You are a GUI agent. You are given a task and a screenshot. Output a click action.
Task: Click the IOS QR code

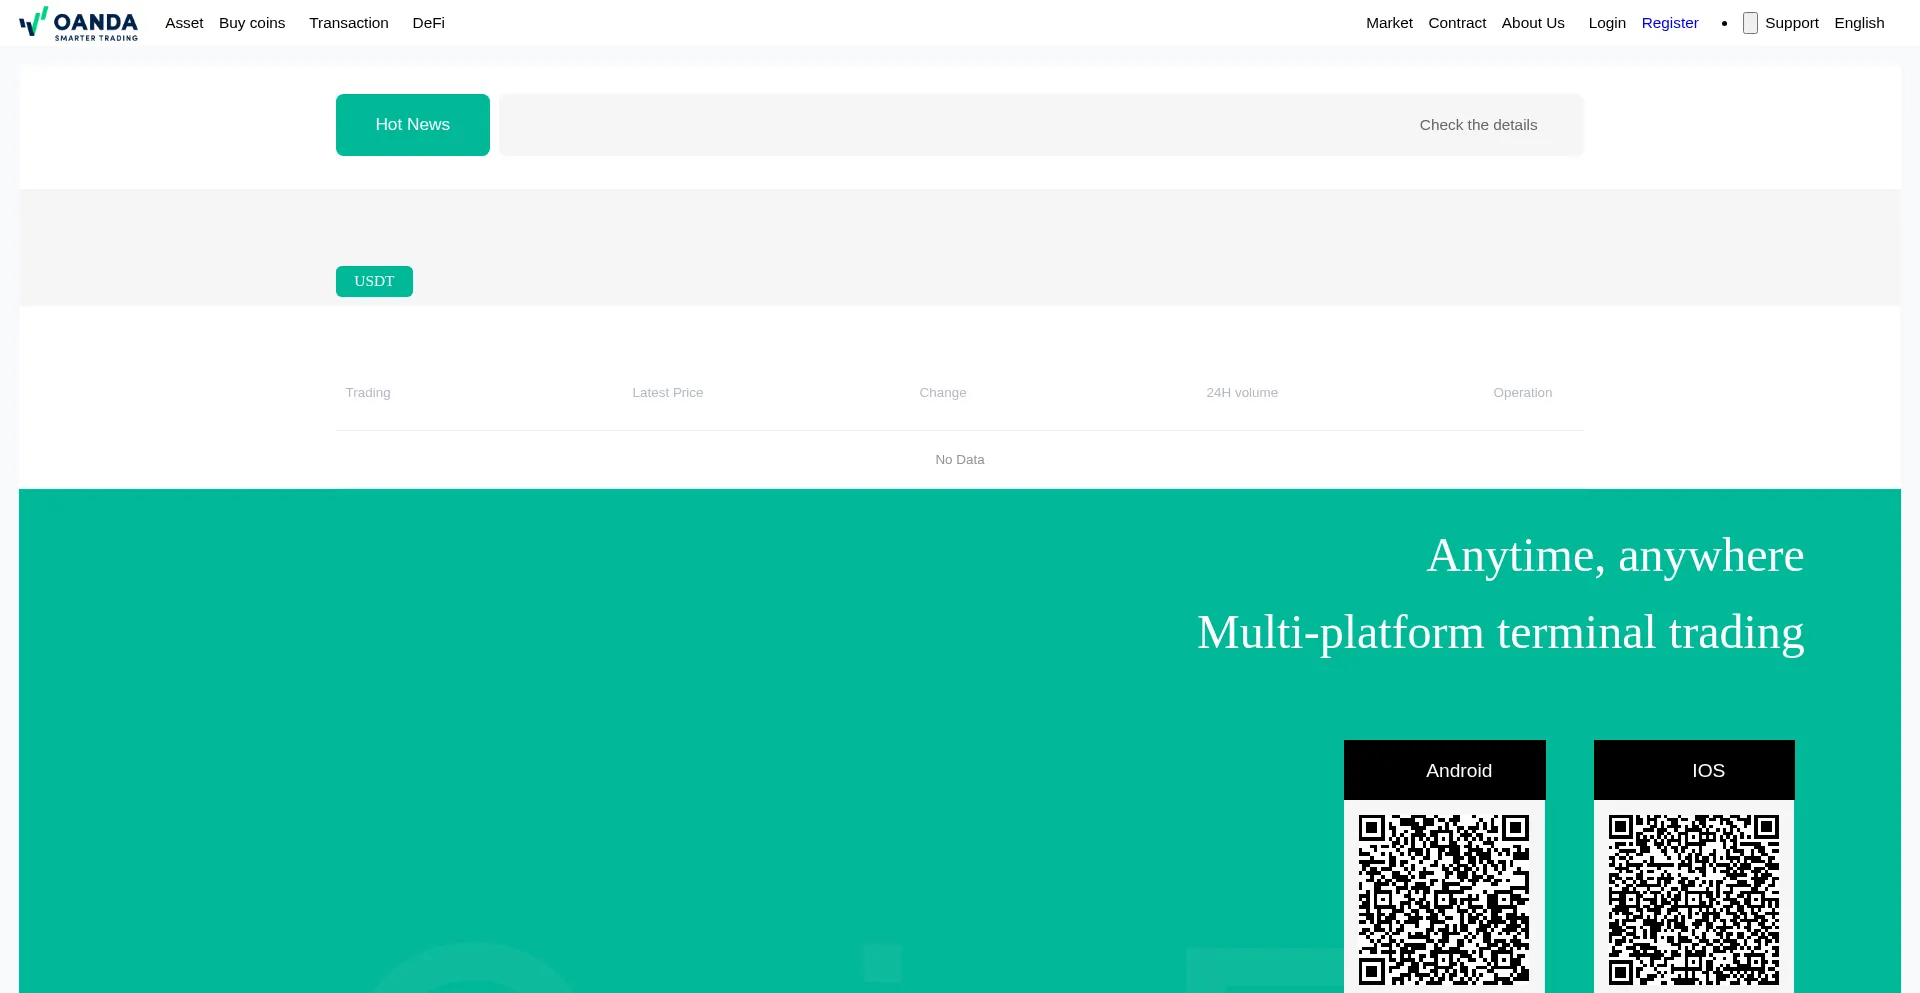1694,900
